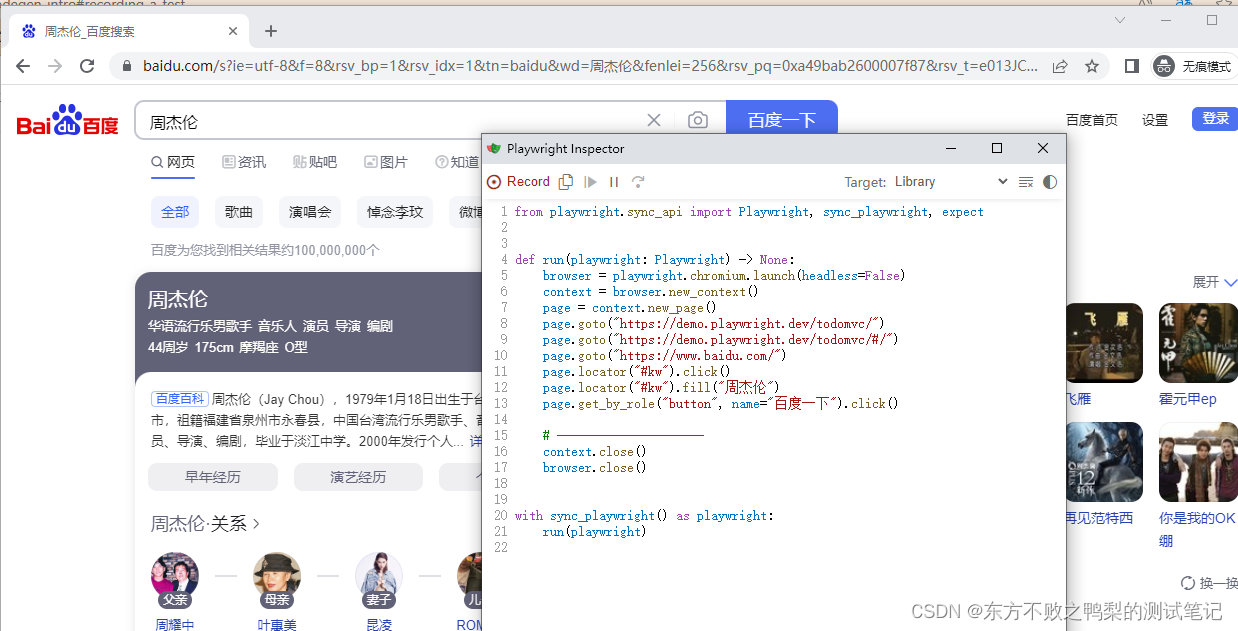This screenshot has width=1238, height=631.
Task: Open the 你是我的OK绷 poster thumbnail
Action: (x=1198, y=462)
